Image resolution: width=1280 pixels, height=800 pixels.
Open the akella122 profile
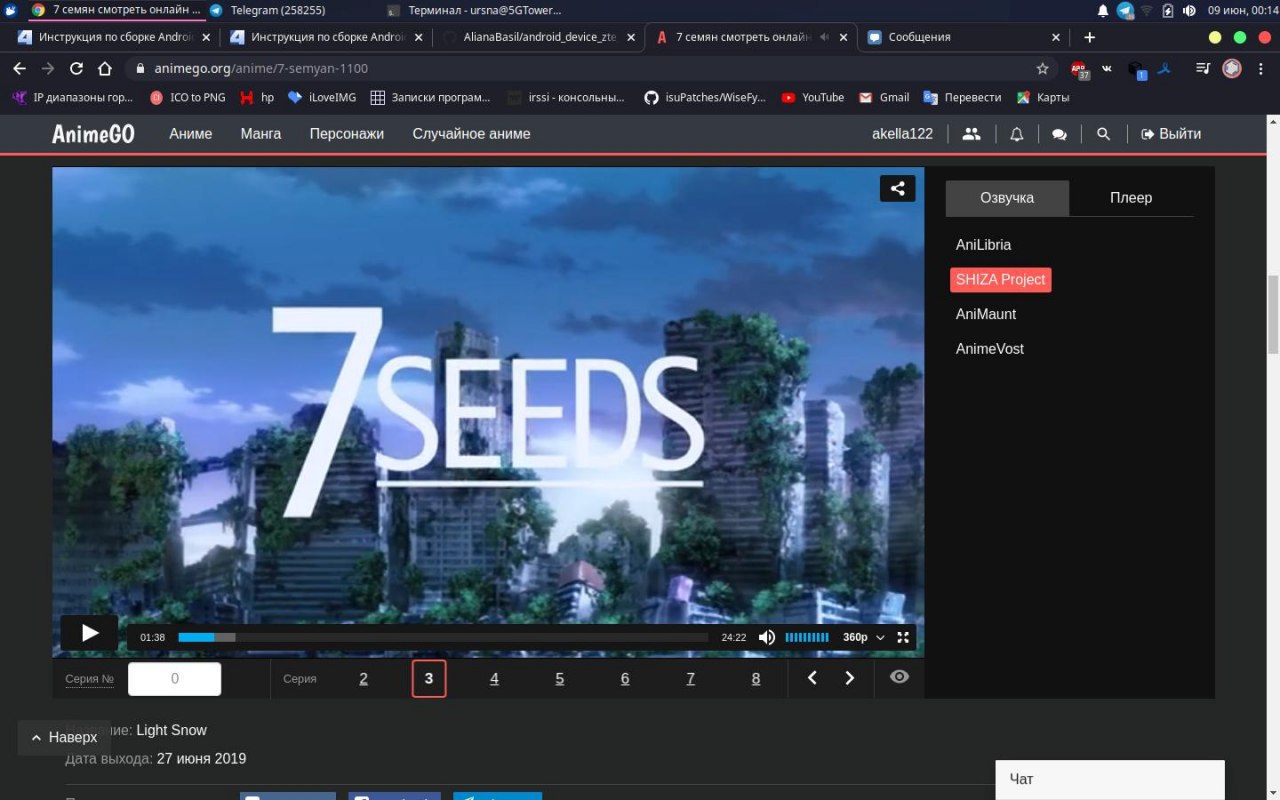(x=902, y=134)
